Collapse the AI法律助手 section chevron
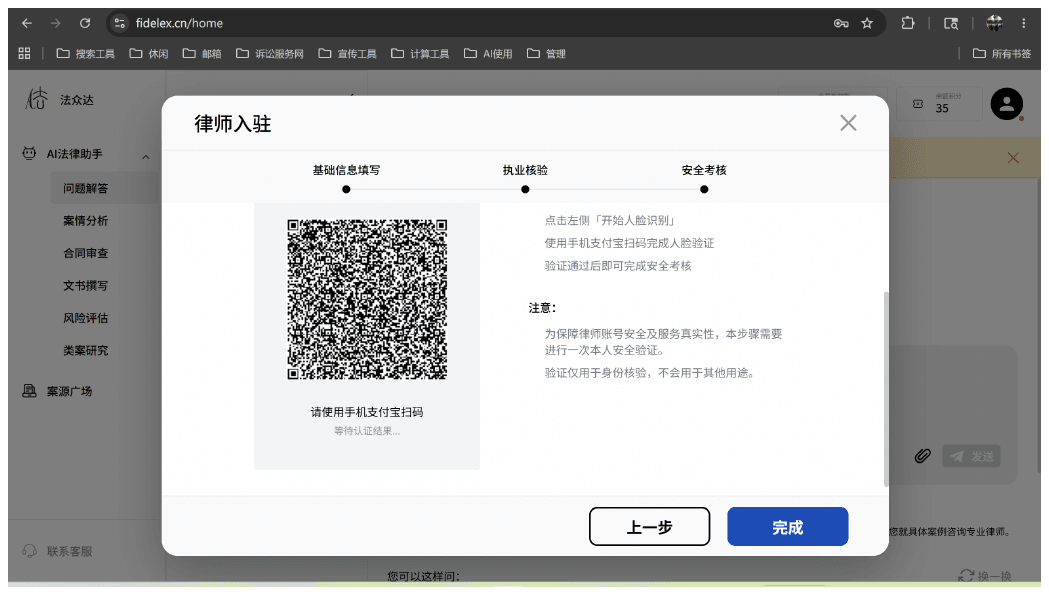 tap(146, 157)
